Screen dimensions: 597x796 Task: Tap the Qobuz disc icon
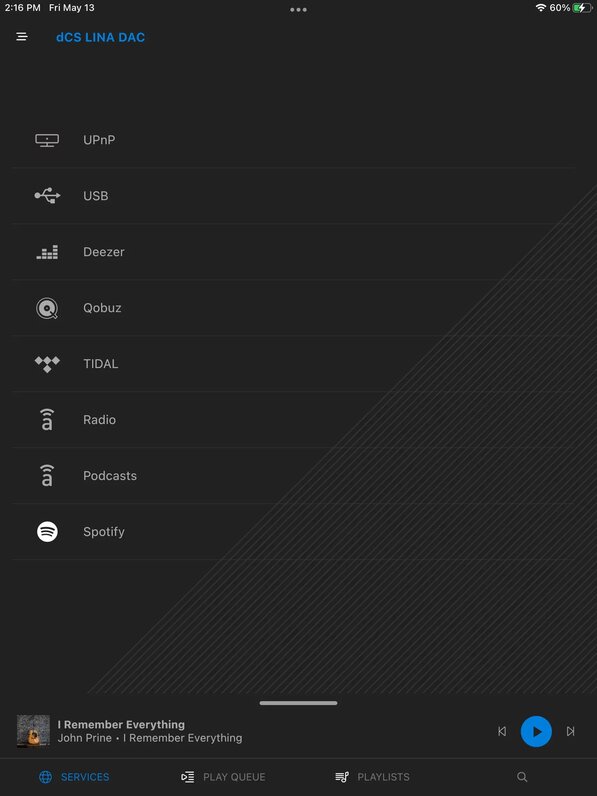point(47,308)
